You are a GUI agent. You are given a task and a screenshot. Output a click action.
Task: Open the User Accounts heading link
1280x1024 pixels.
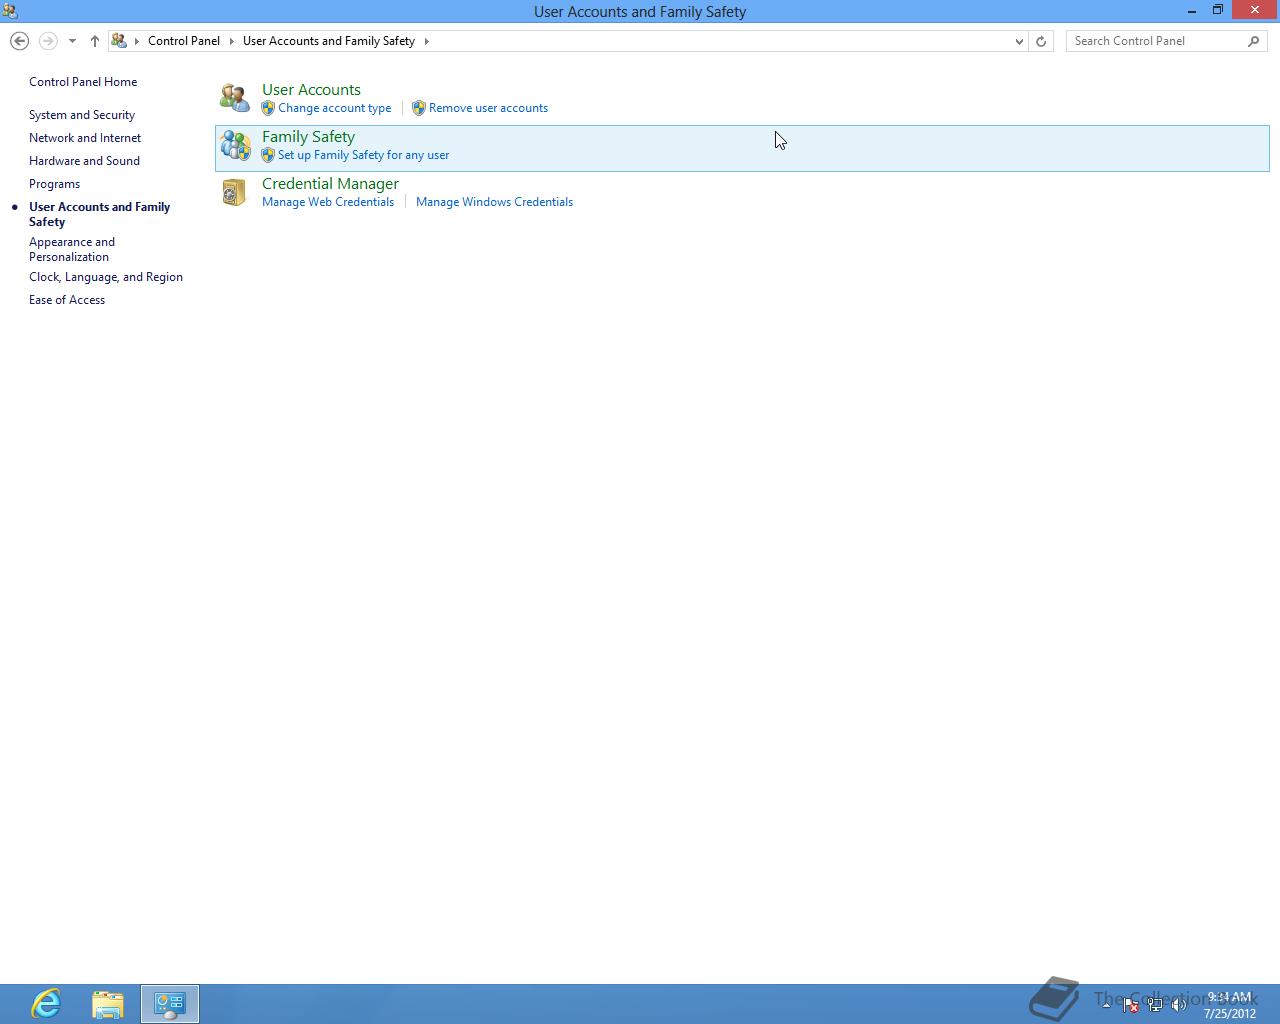[311, 90]
